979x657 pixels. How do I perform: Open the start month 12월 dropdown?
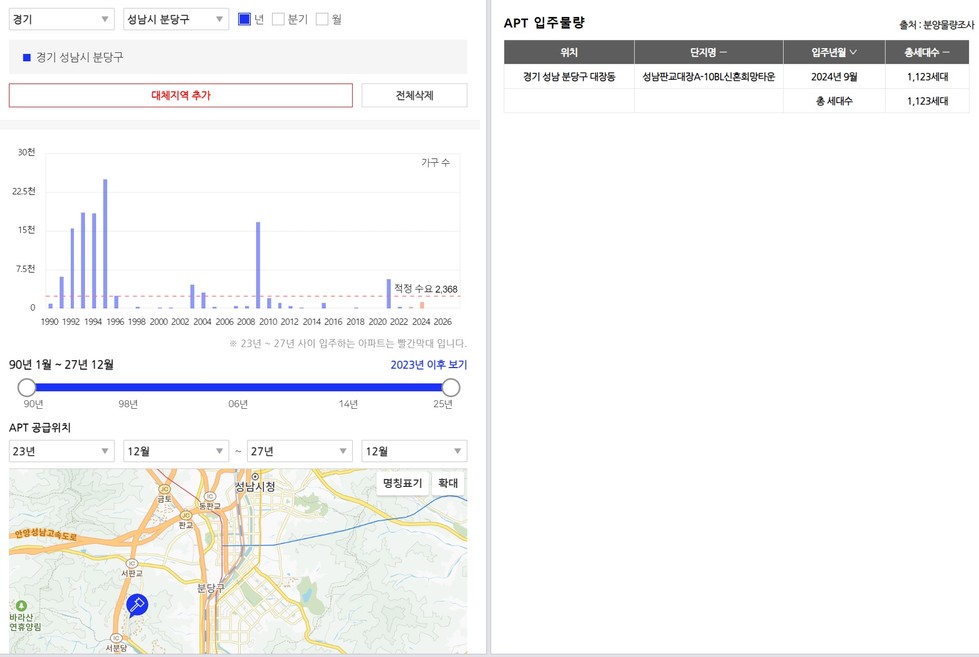pyautogui.click(x=176, y=451)
